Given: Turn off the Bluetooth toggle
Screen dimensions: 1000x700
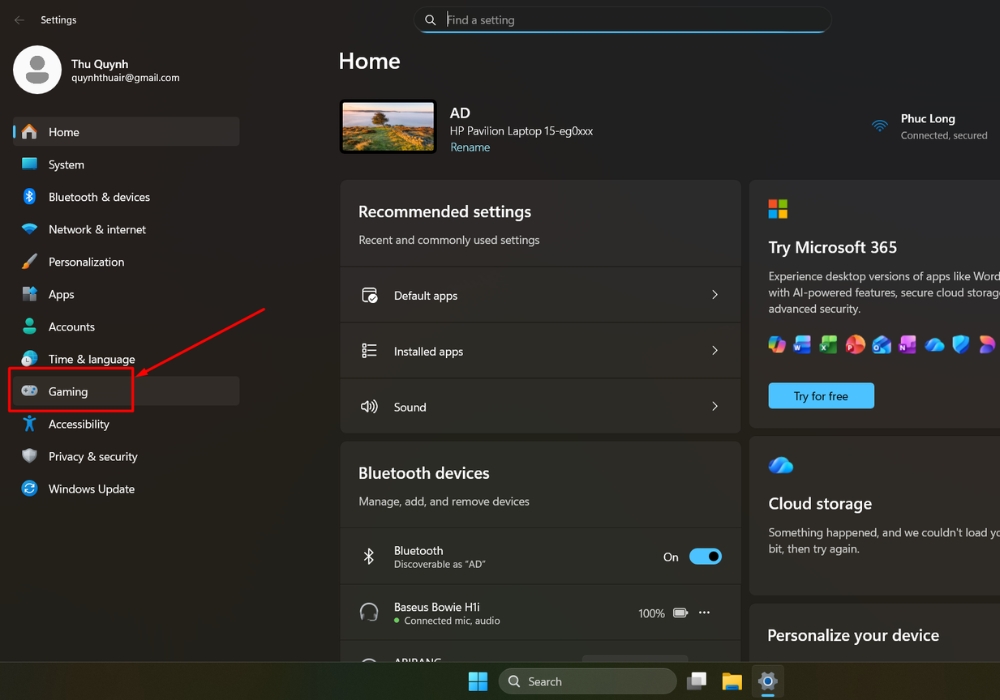Looking at the screenshot, I should coord(705,557).
